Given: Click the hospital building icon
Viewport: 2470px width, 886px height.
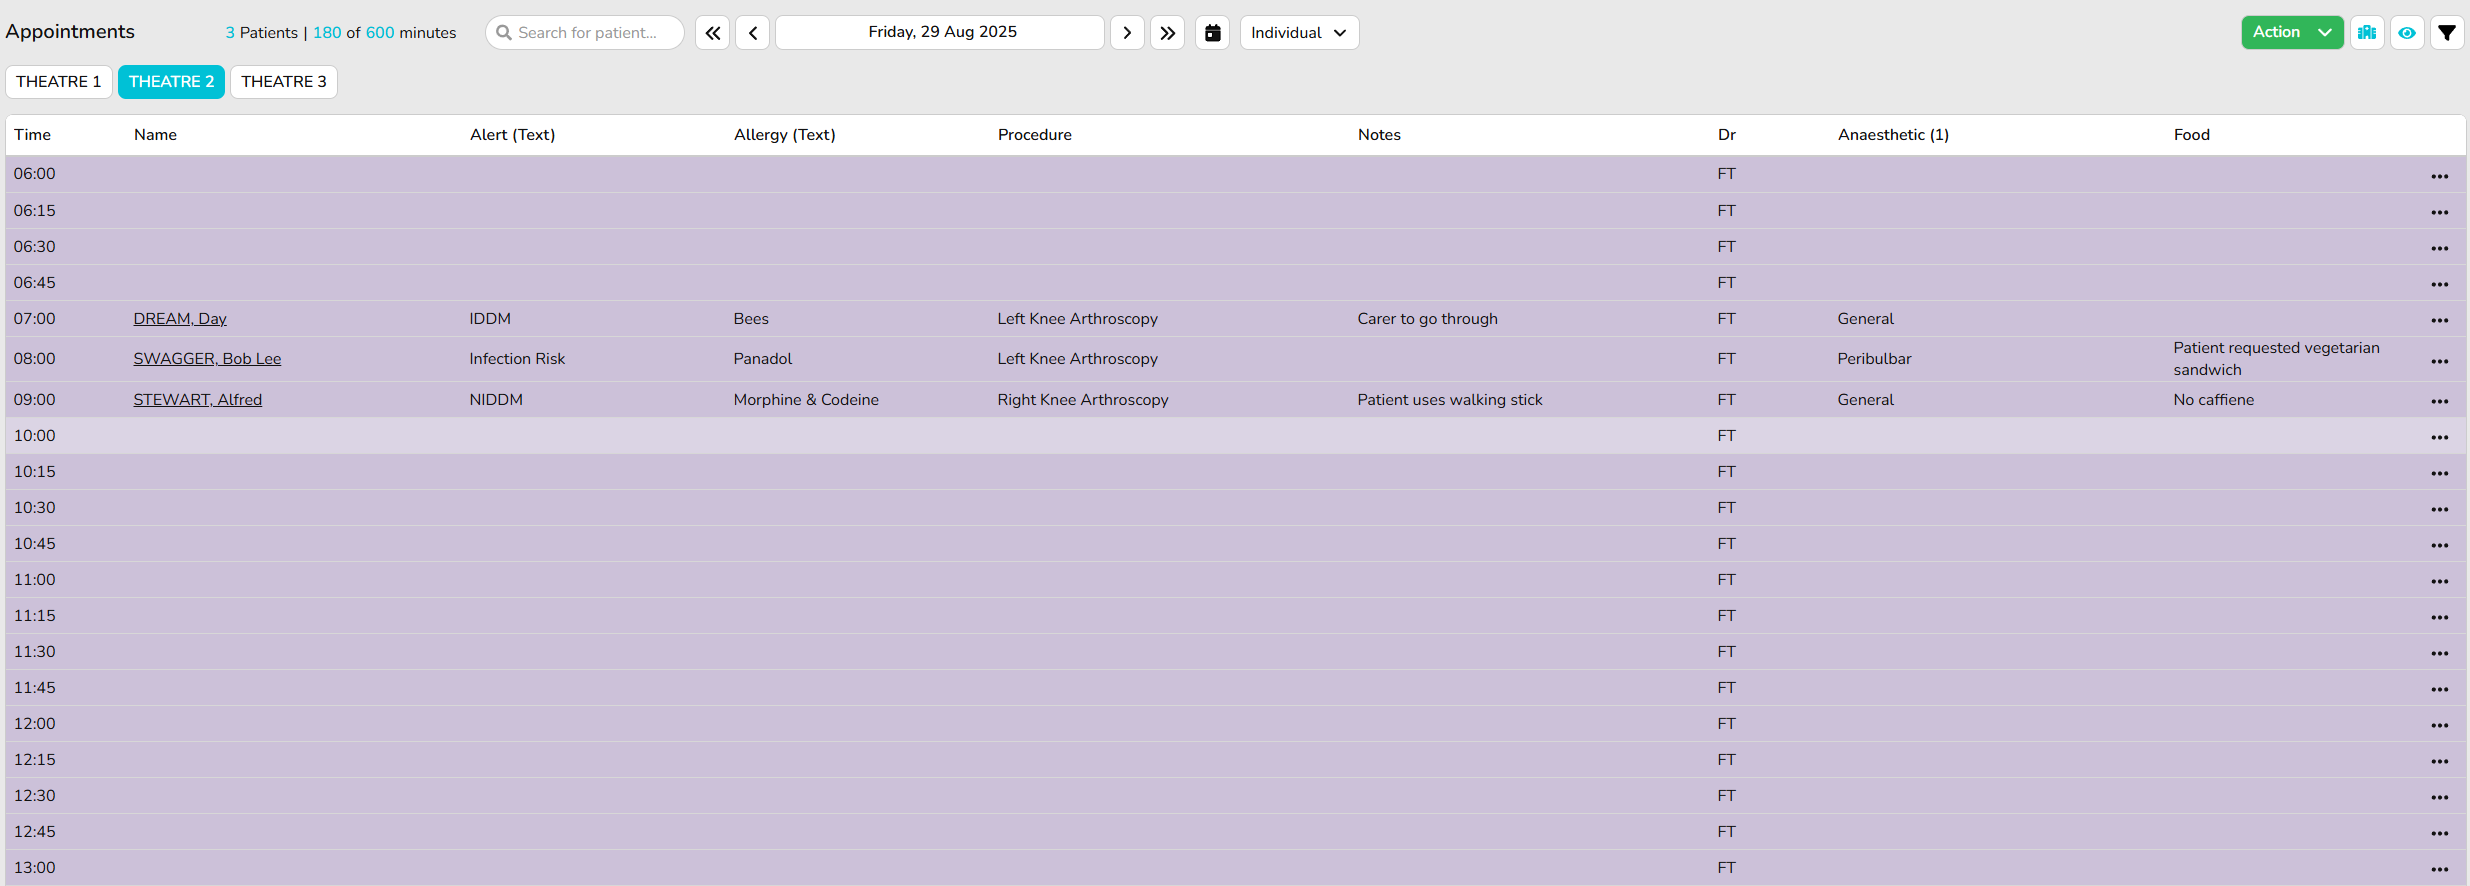Looking at the screenshot, I should (x=2366, y=33).
